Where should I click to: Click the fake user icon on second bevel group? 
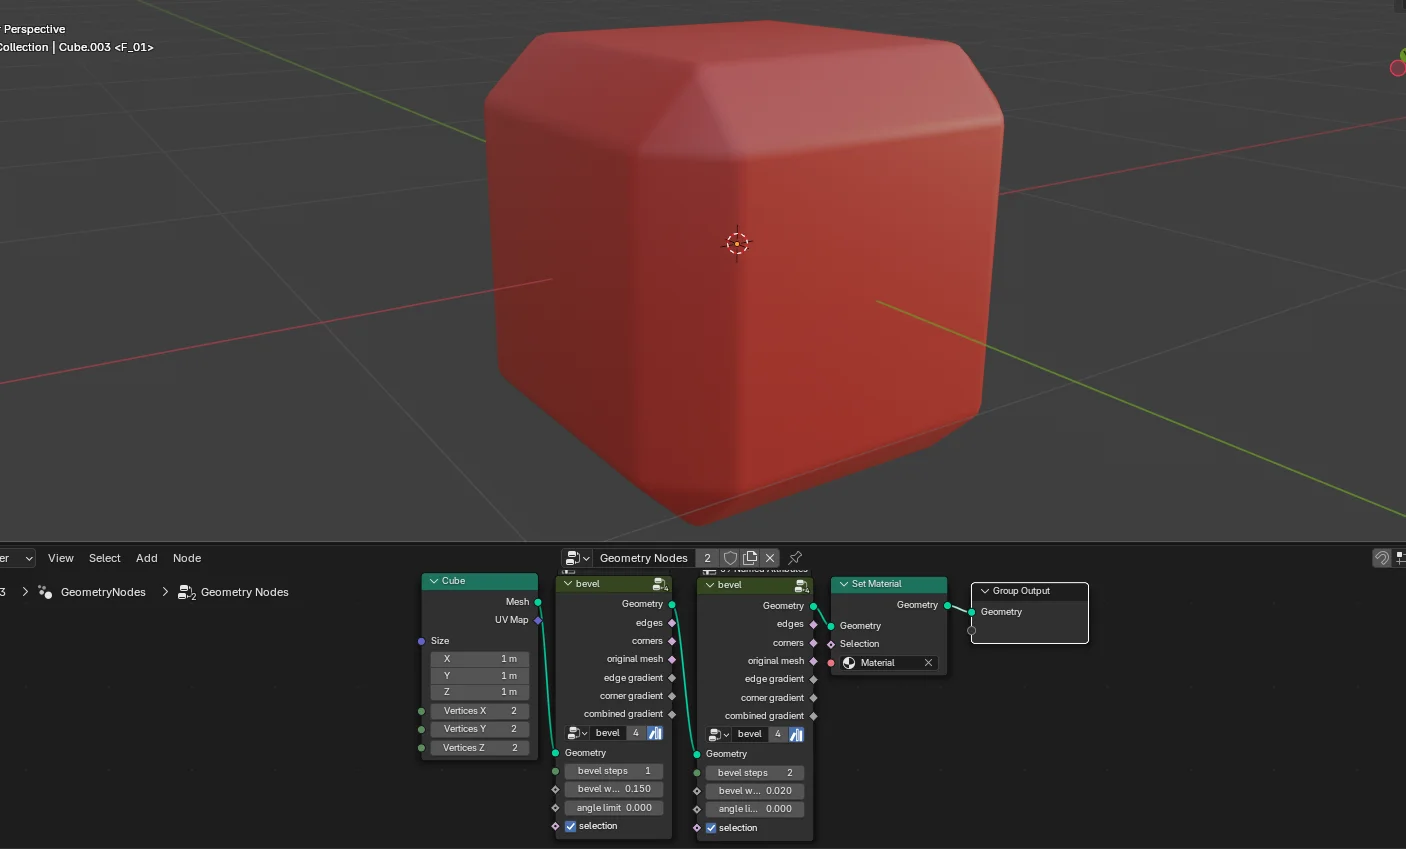pos(796,733)
